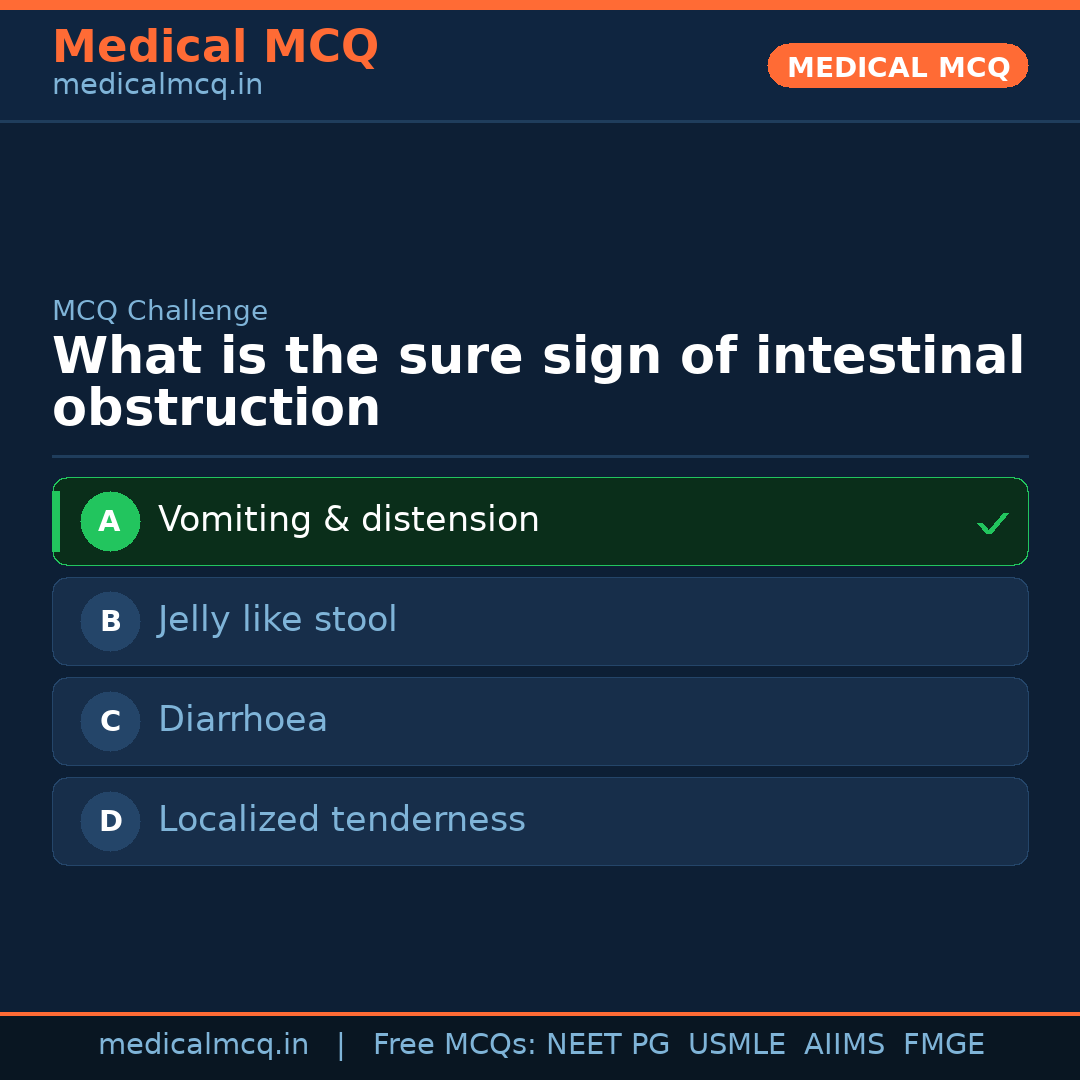Viewport: 1080px width, 1080px height.
Task: Select the "Localized tenderness" option
Action: tap(341, 820)
